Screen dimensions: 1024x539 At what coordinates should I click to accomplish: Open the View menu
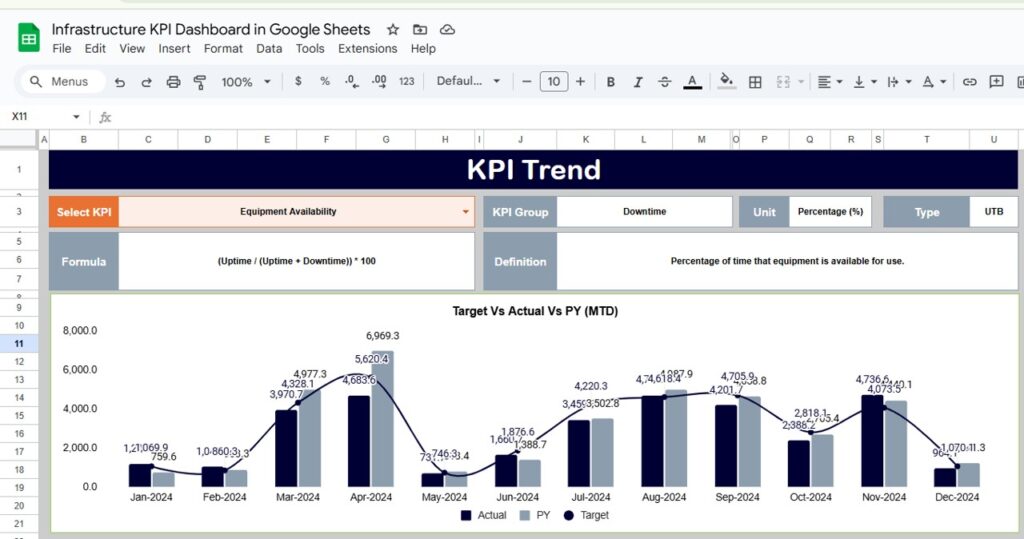tap(132, 48)
